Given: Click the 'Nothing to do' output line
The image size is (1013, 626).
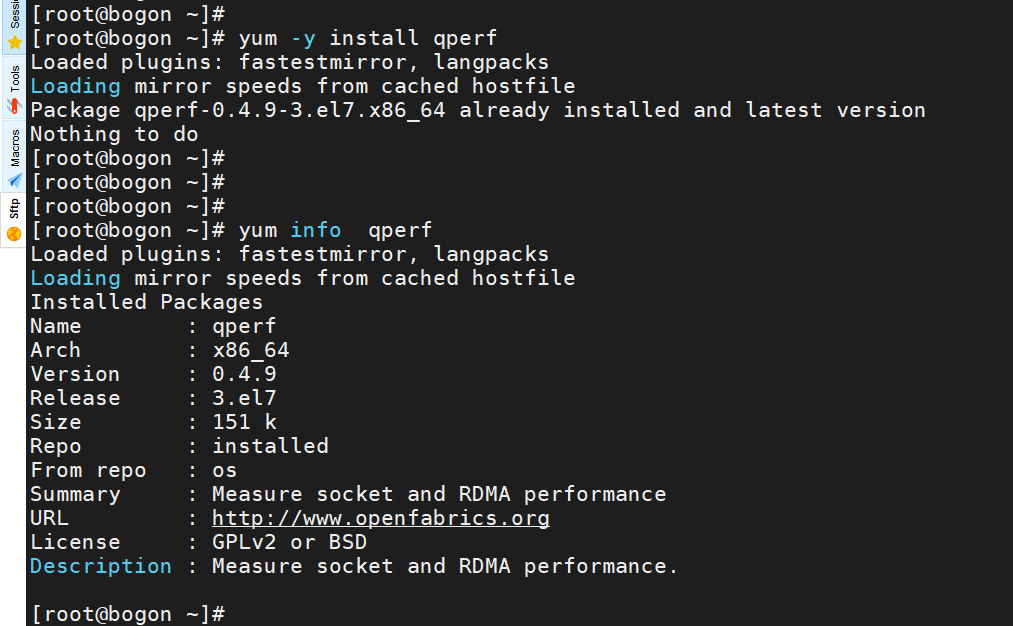Looking at the screenshot, I should point(114,134).
